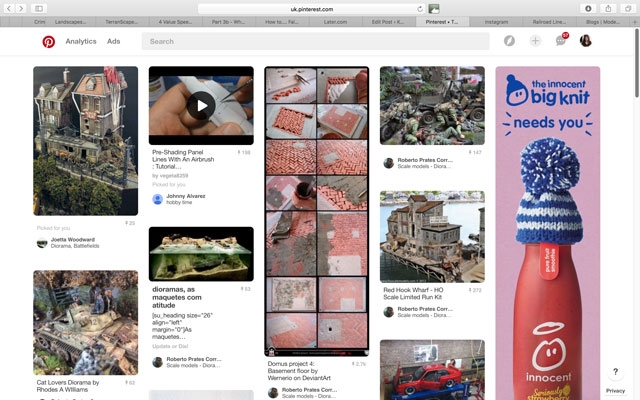Switch to Instagram tab

tap(496, 22)
